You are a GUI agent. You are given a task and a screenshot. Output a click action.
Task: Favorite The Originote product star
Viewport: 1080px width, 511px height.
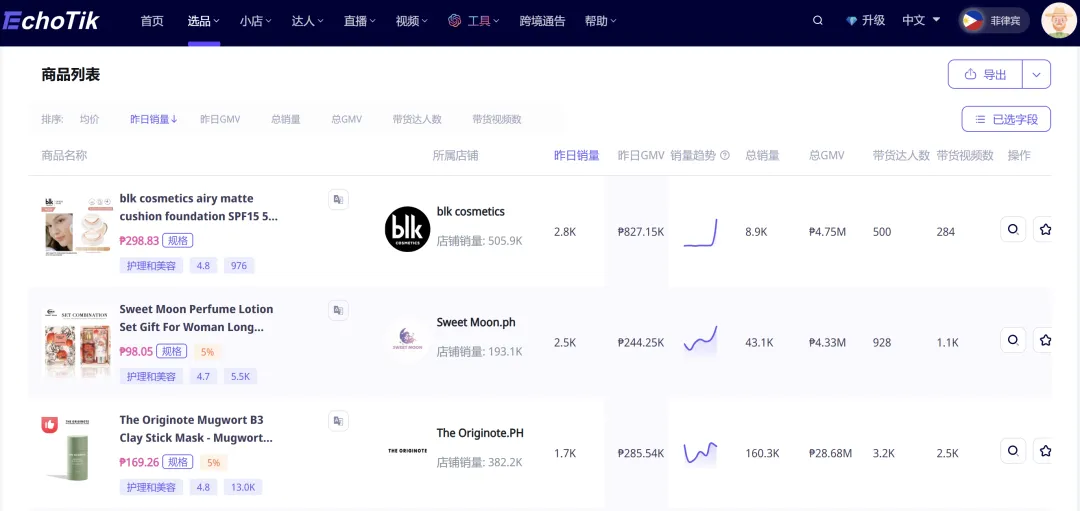[1044, 451]
